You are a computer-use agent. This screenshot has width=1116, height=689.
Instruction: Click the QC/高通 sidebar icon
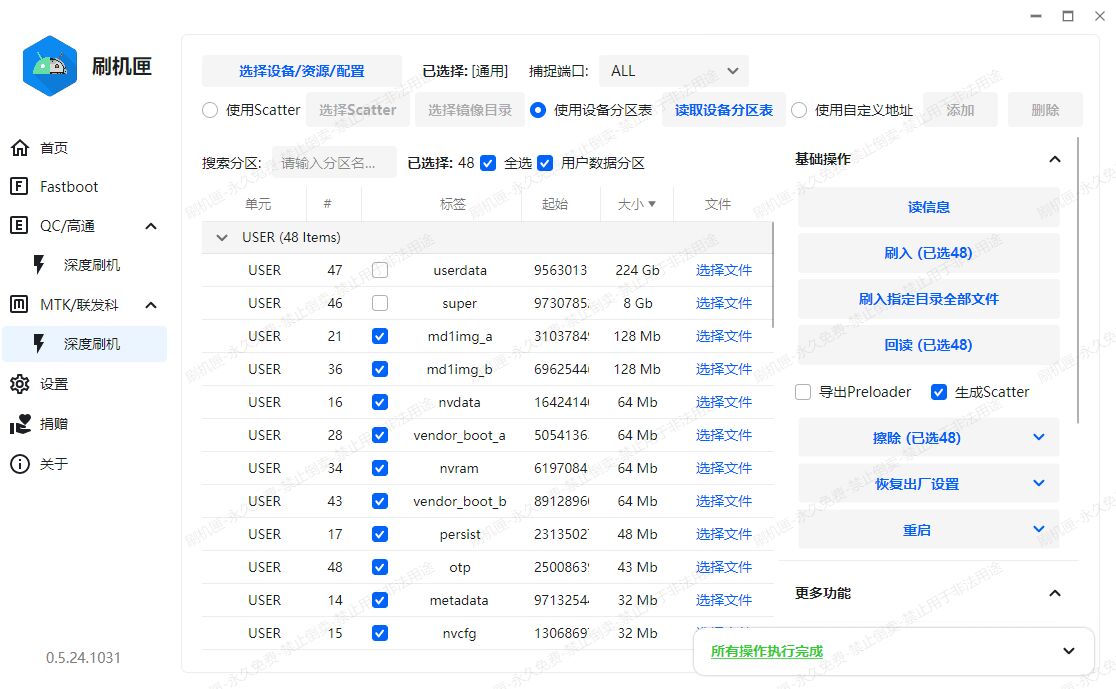[x=19, y=226]
